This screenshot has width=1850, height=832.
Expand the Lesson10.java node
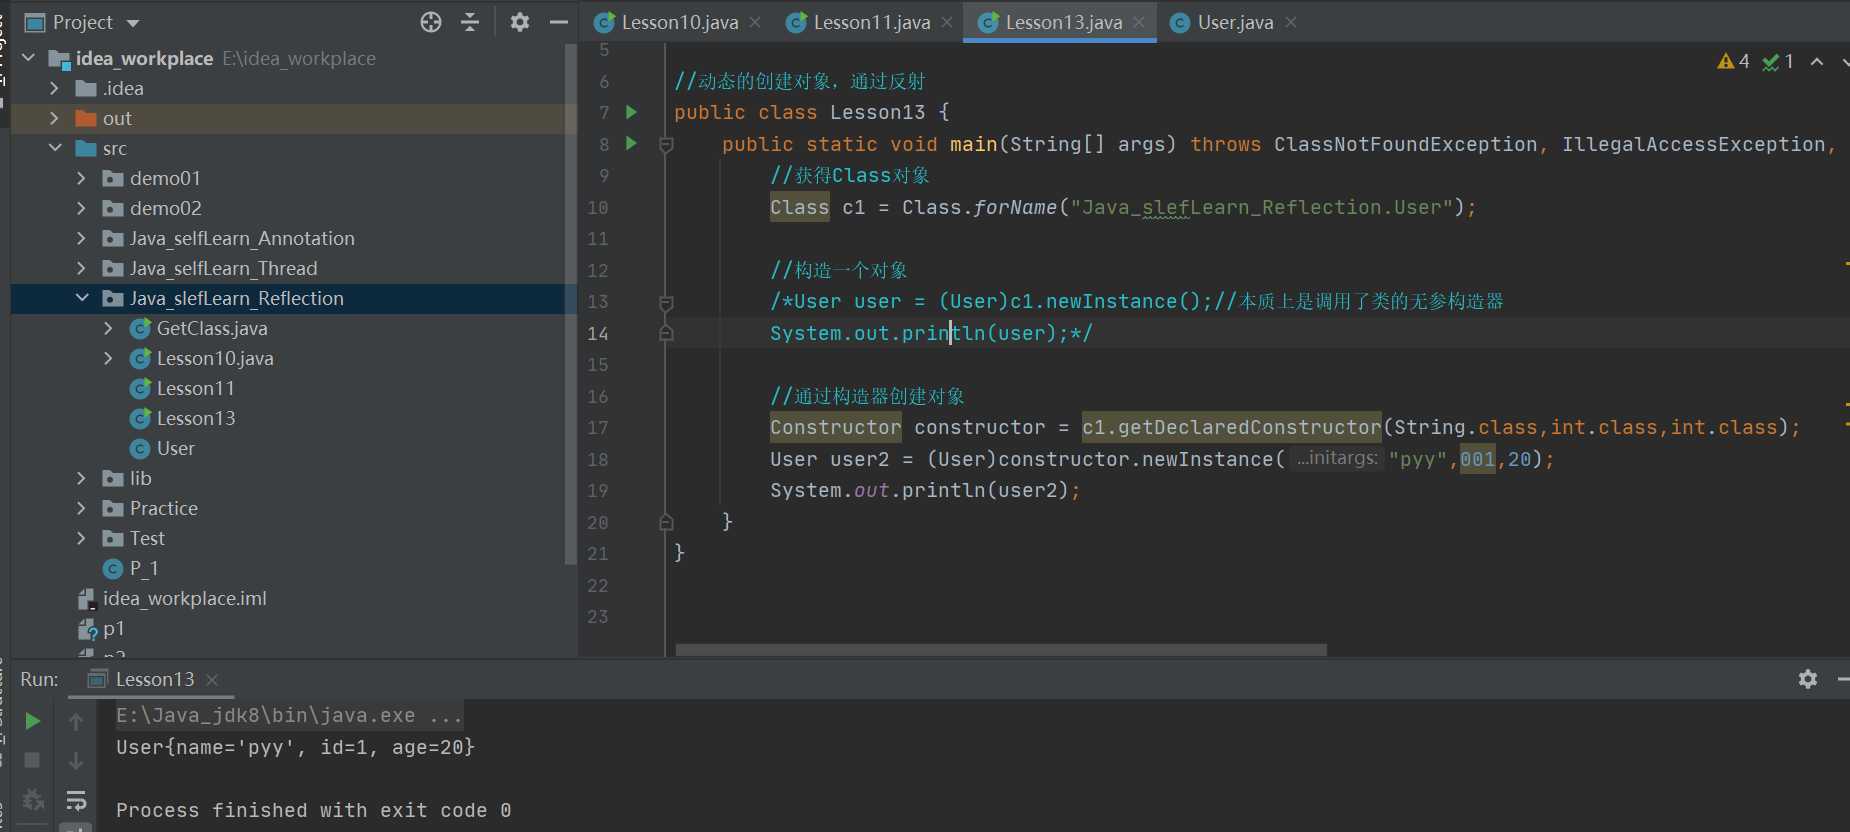[x=109, y=358]
